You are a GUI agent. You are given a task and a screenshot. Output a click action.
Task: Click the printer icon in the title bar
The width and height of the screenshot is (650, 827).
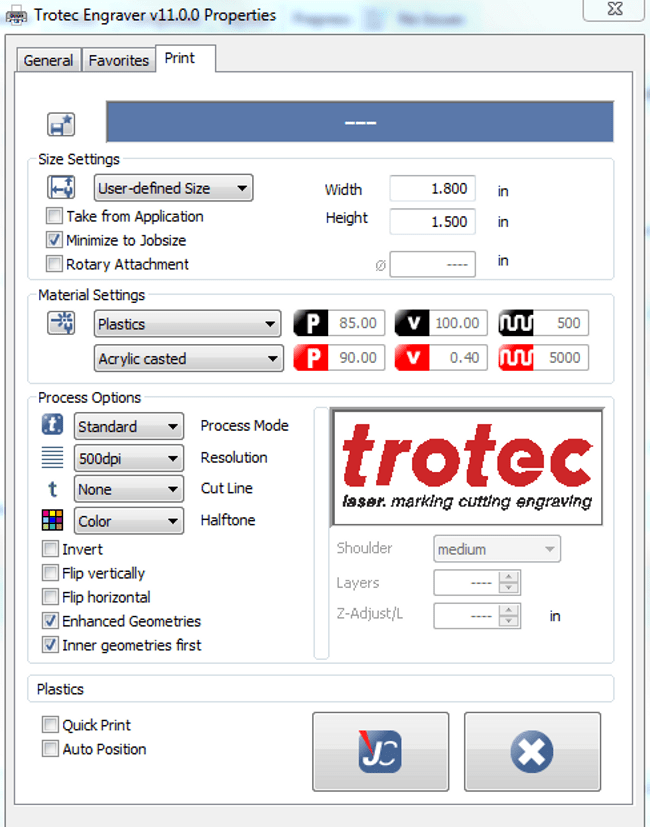(x=16, y=16)
